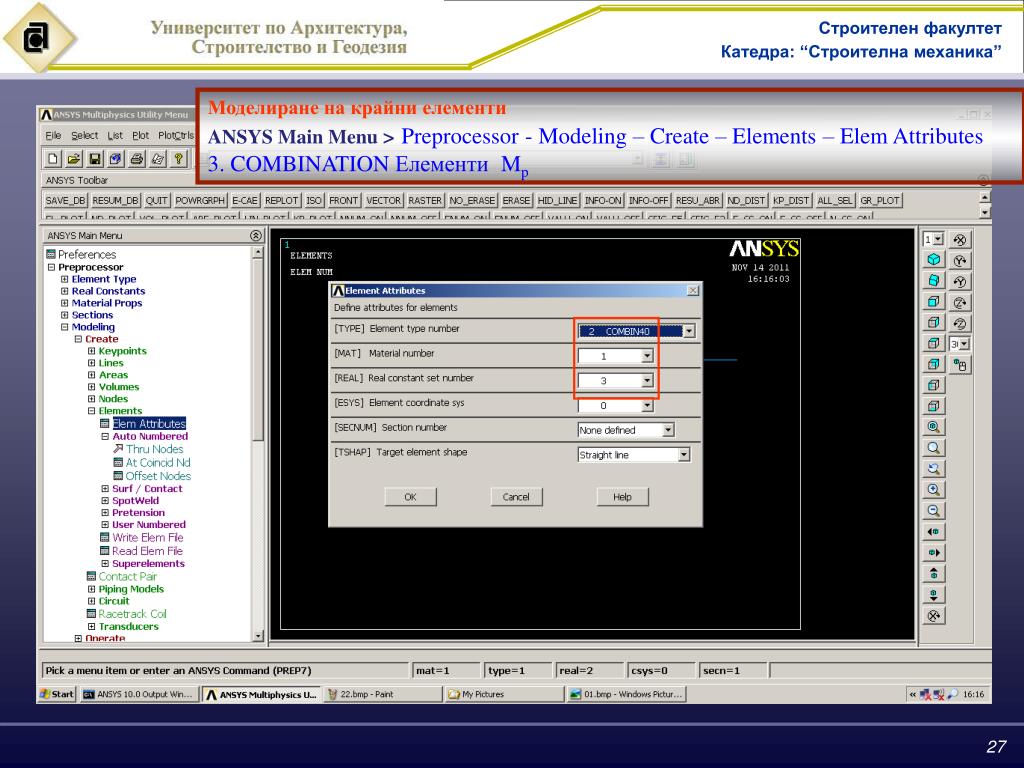Click the Open ANSYS File folder icon
This screenshot has width=1024, height=768.
74,158
